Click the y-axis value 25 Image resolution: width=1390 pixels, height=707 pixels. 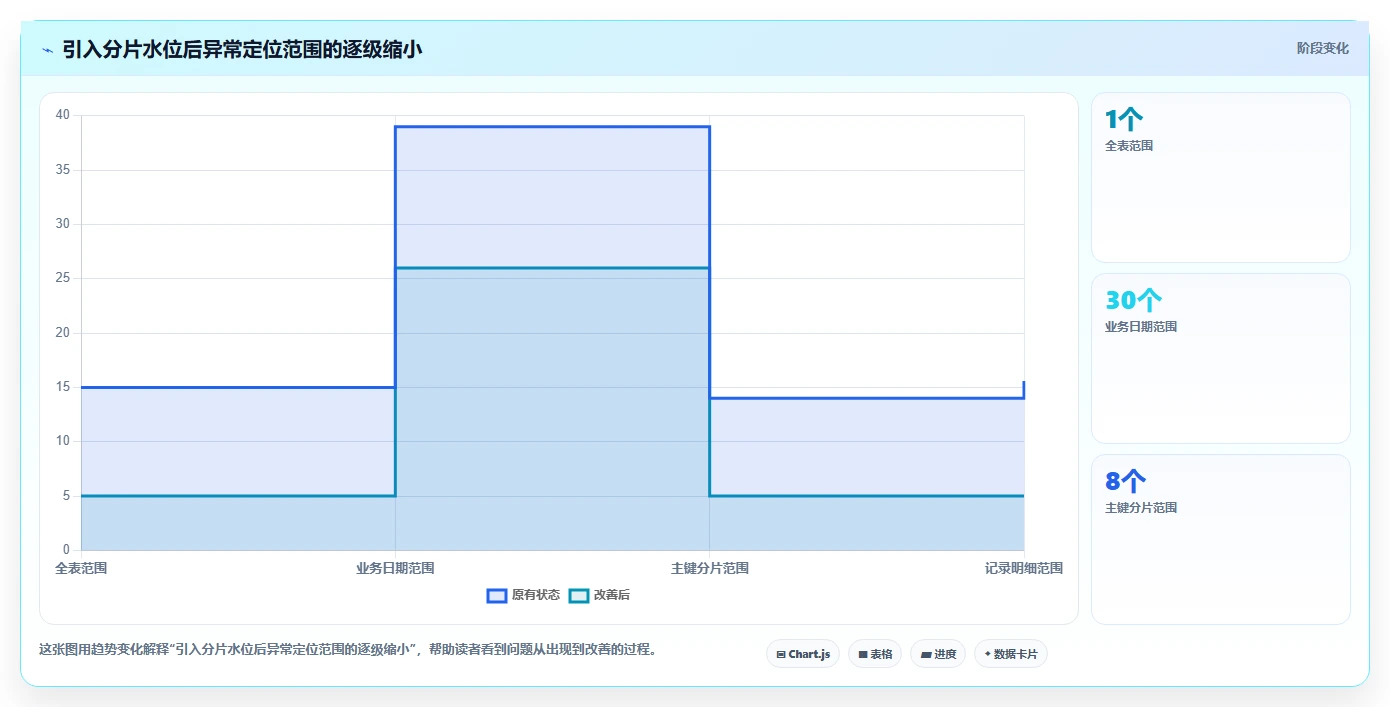coord(63,278)
